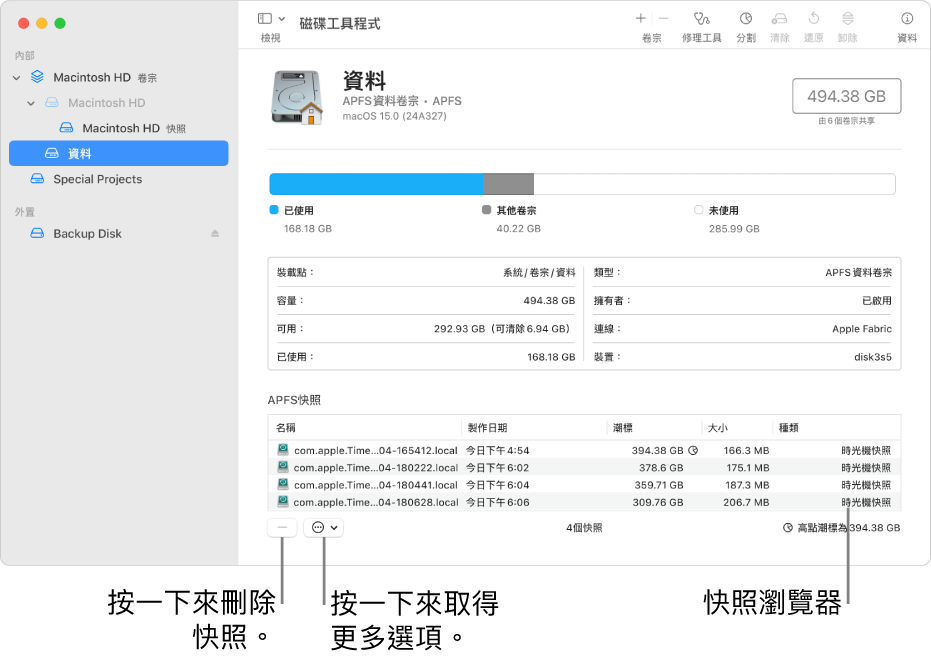Click the Special Projects disk icon
931x662 pixels.
pos(37,179)
